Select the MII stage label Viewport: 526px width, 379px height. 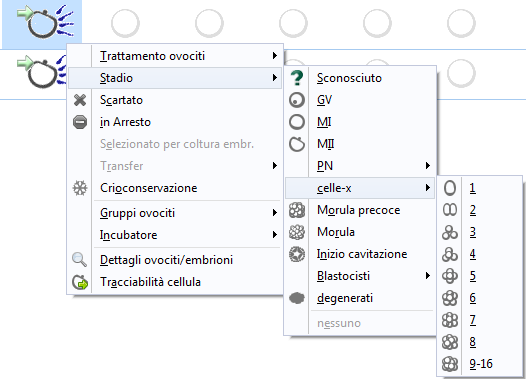pos(326,144)
